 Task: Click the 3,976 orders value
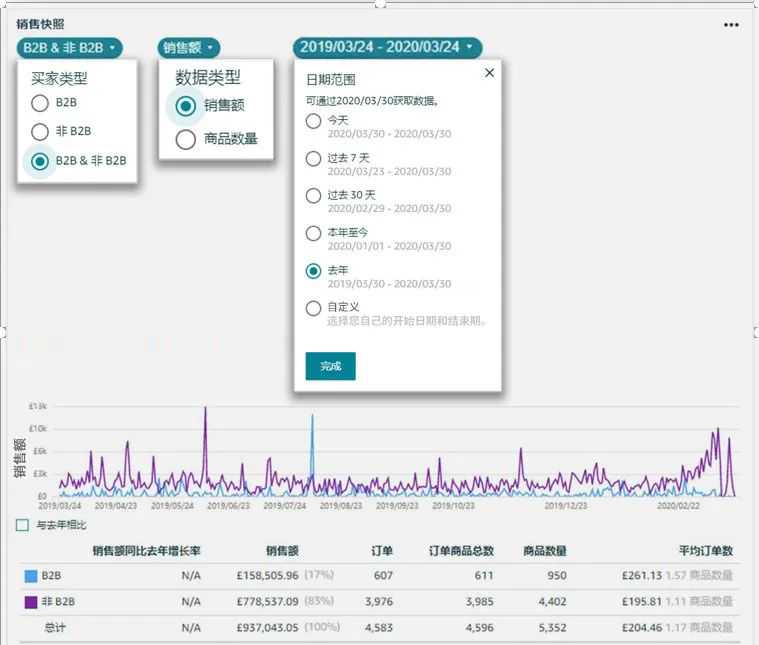(x=379, y=602)
